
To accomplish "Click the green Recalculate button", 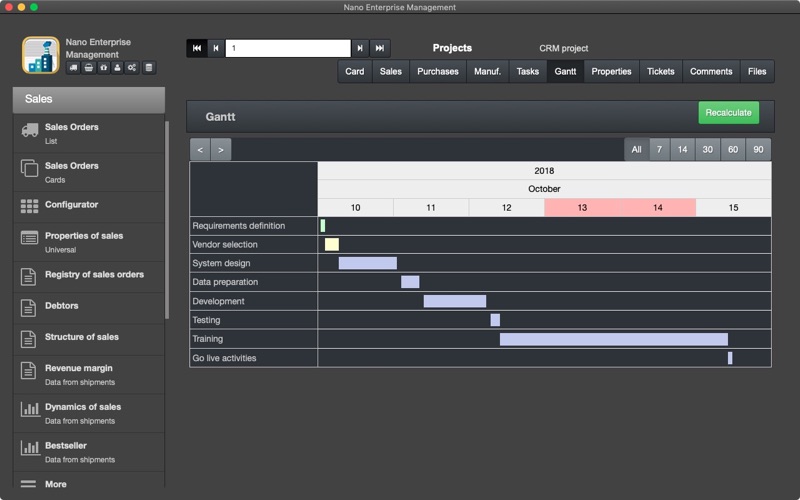I will (x=729, y=113).
